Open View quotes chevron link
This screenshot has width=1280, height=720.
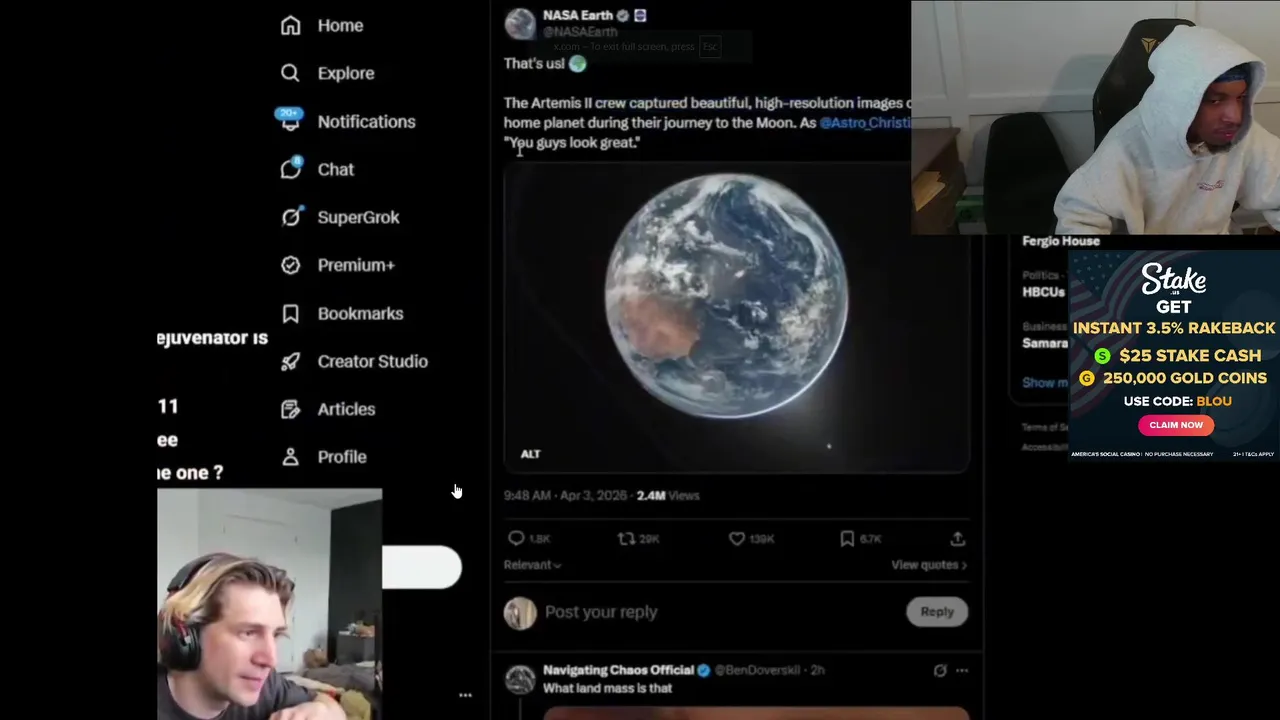click(x=929, y=565)
